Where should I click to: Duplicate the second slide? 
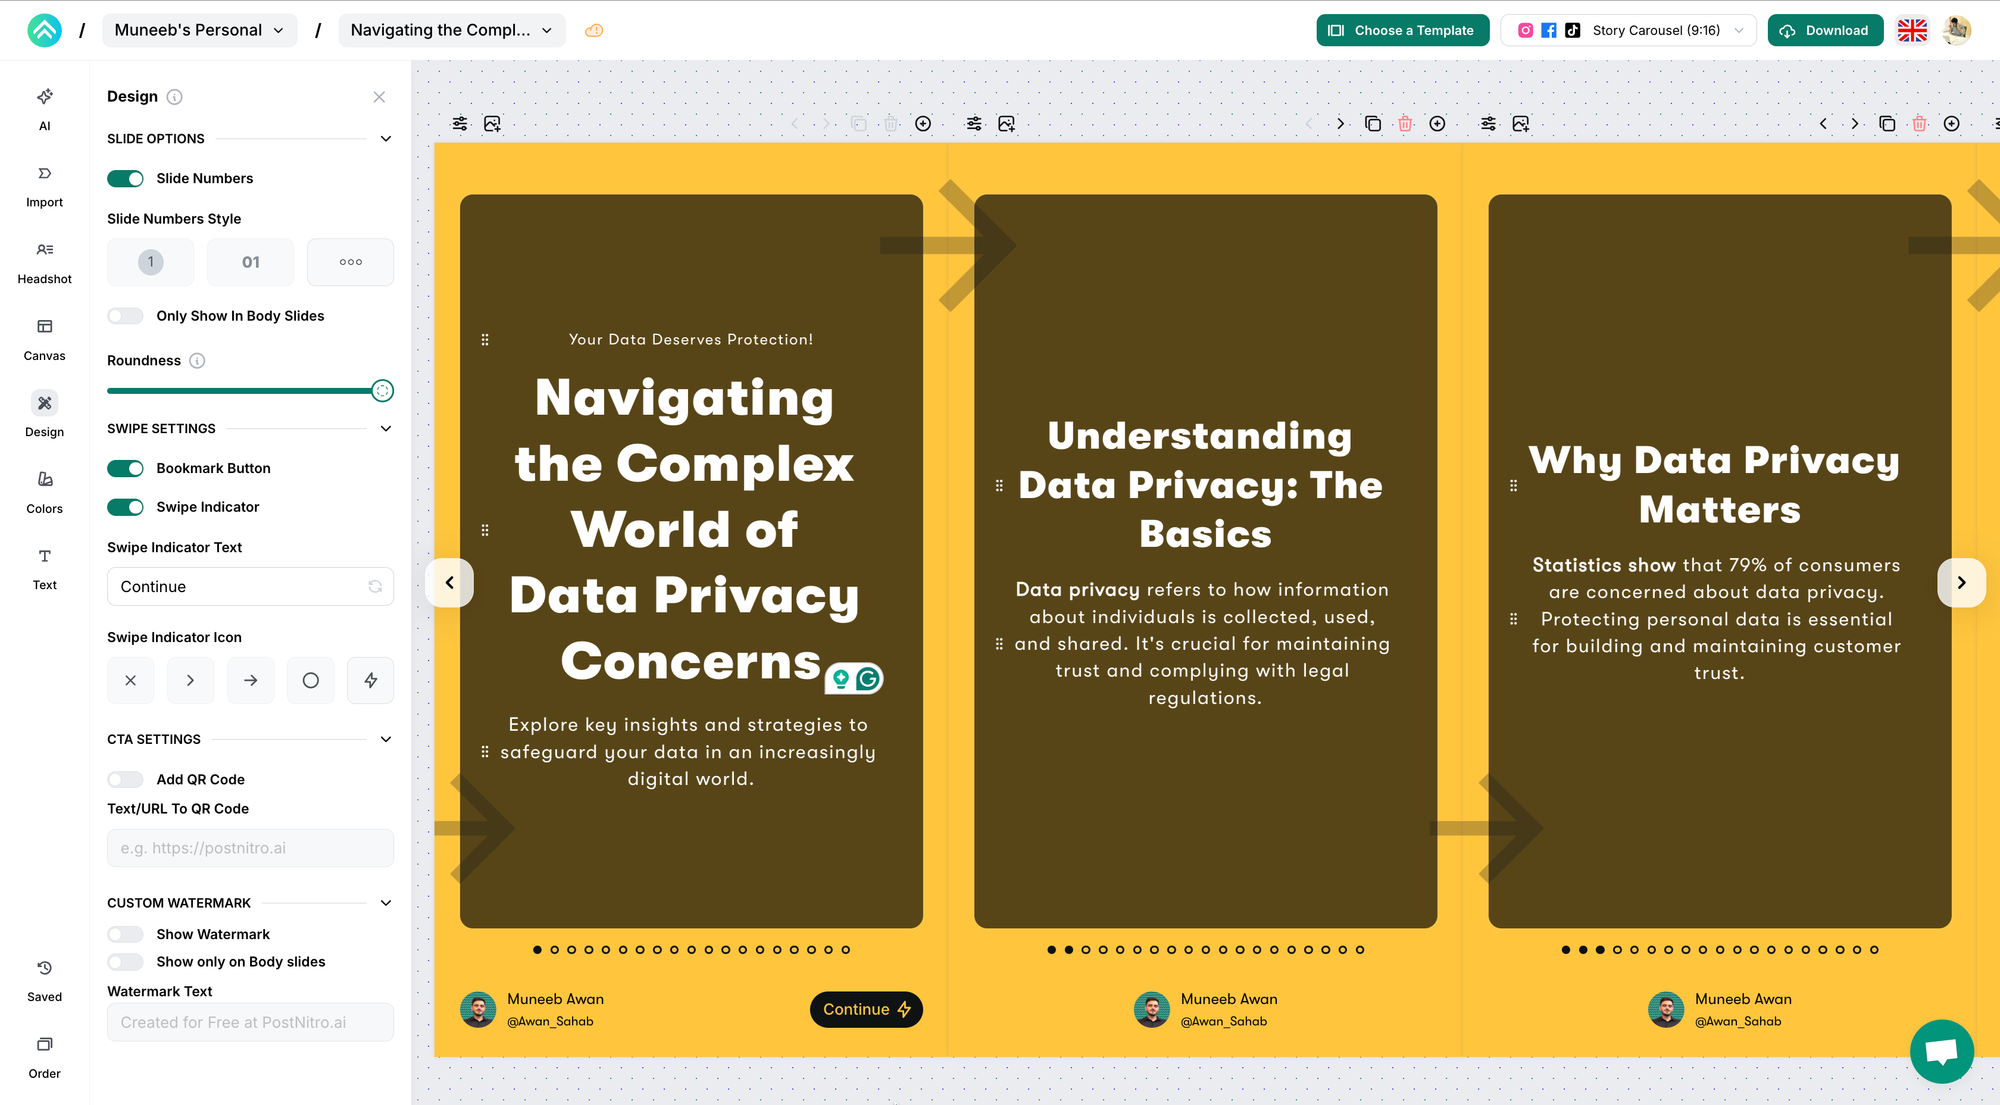[1373, 124]
